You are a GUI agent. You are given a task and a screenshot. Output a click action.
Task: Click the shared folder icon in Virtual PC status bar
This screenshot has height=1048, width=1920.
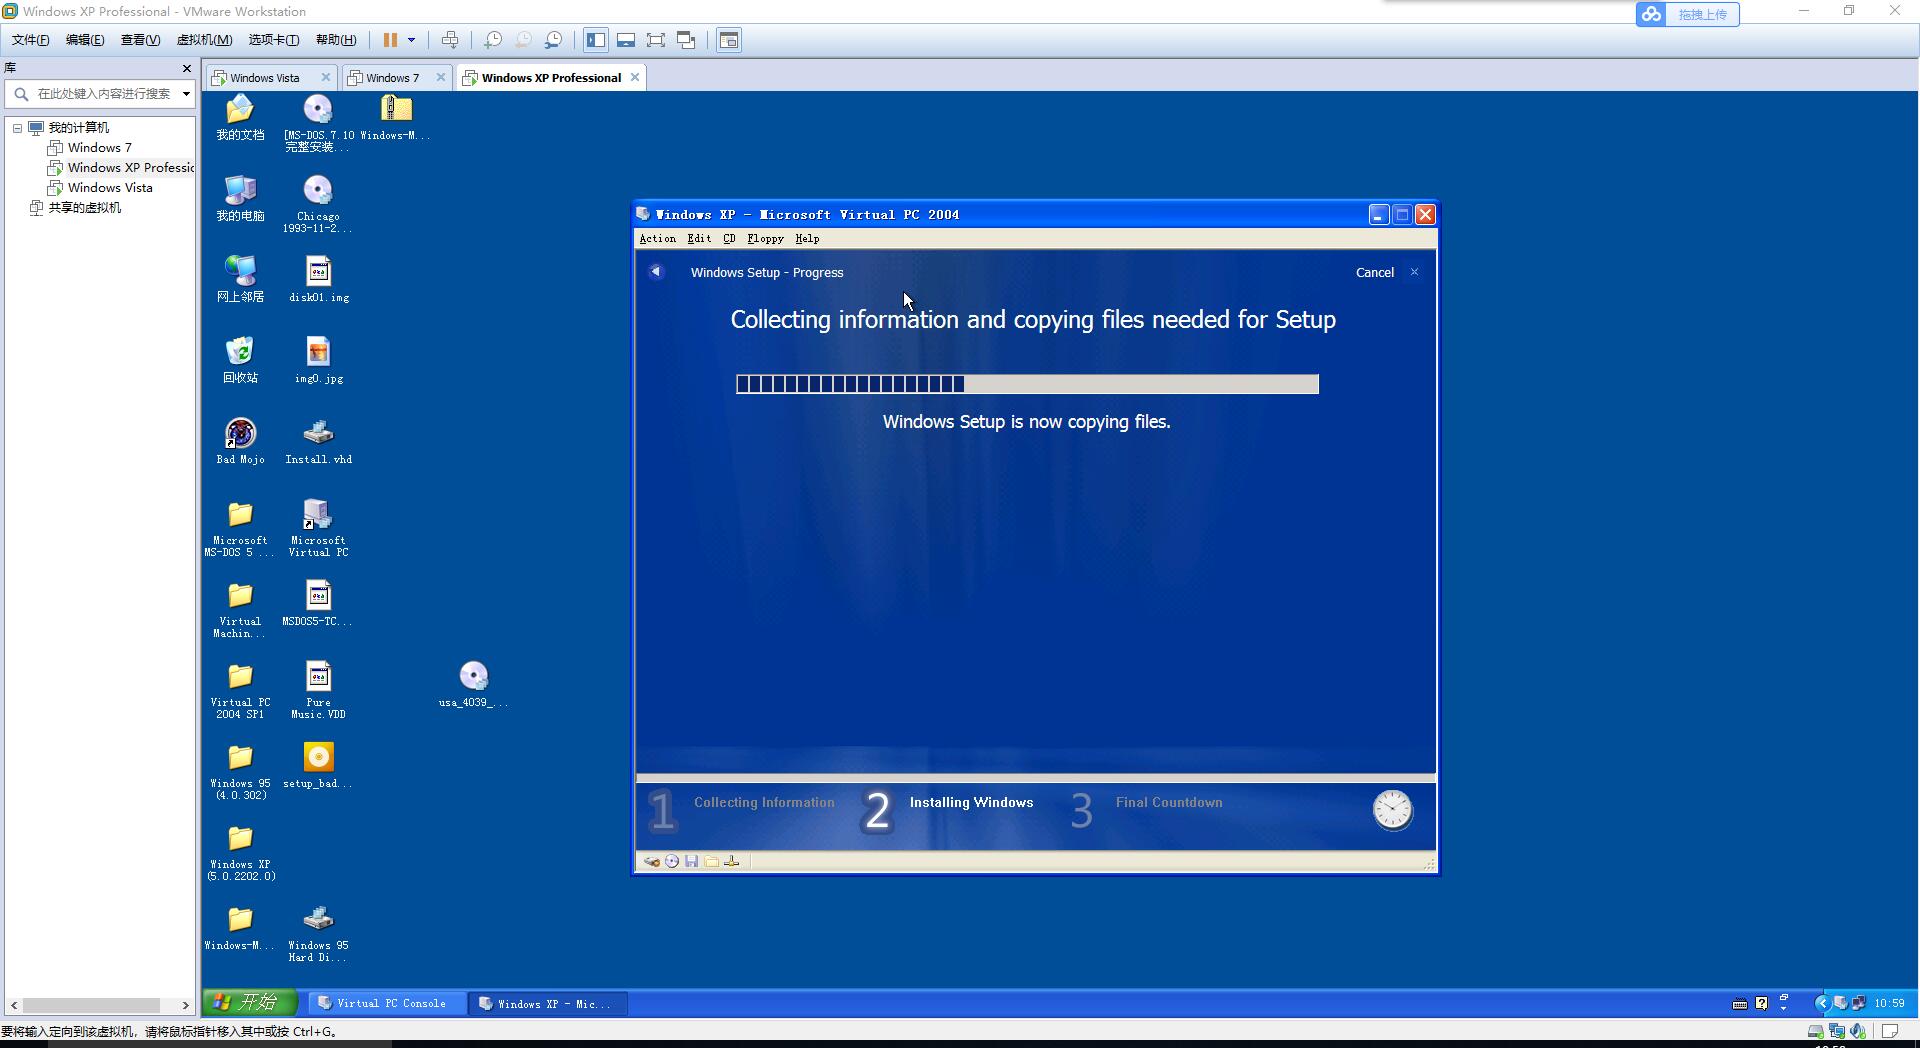[x=712, y=862]
